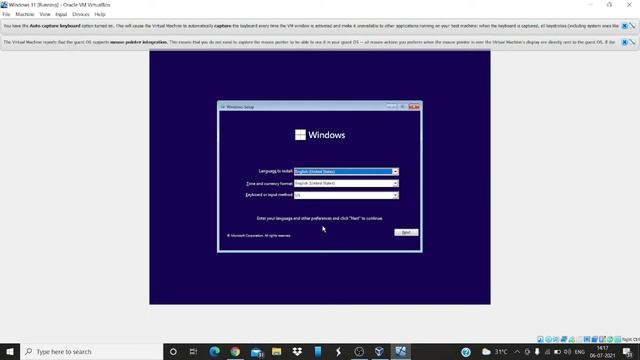Close the Windows Setup dialog
Image resolution: width=640 pixels, height=360 pixels.
[x=414, y=107]
